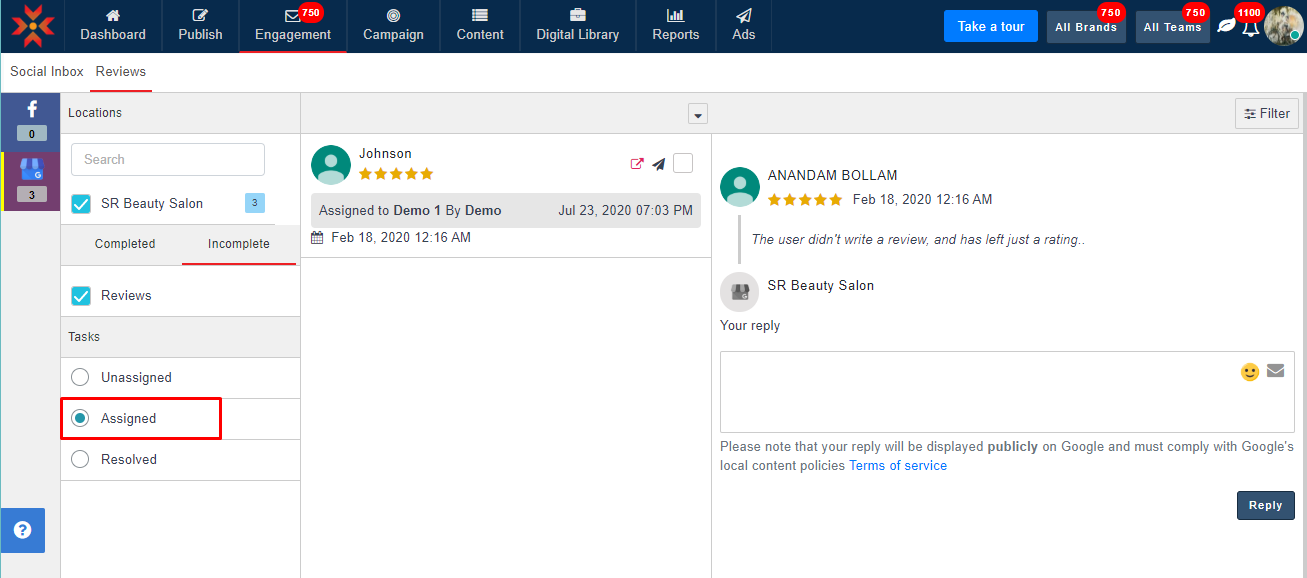Screen dimensions: 1307x578
Task: Open the external link icon on Johnson's review
Action: [x=637, y=164]
